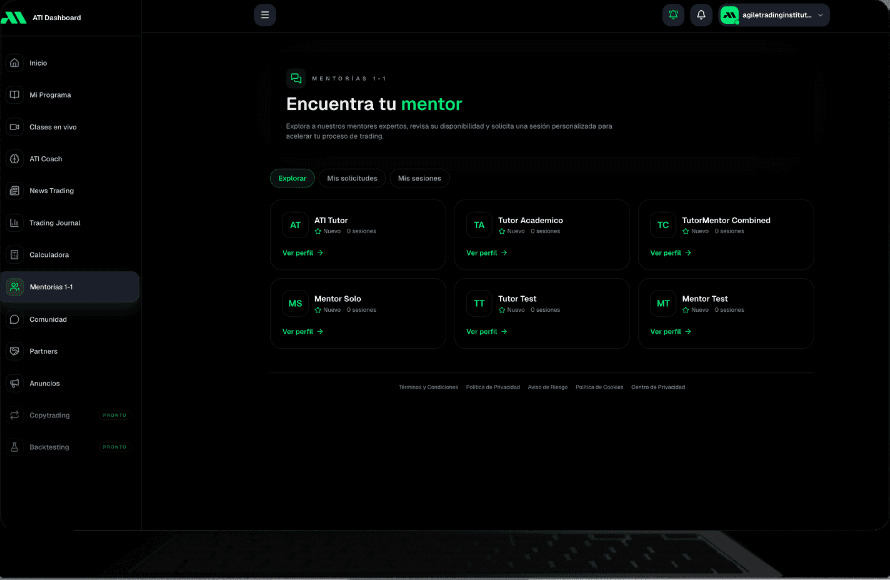This screenshot has width=890, height=580.
Task: Open Política de Privacidad footer link
Action: (493, 387)
